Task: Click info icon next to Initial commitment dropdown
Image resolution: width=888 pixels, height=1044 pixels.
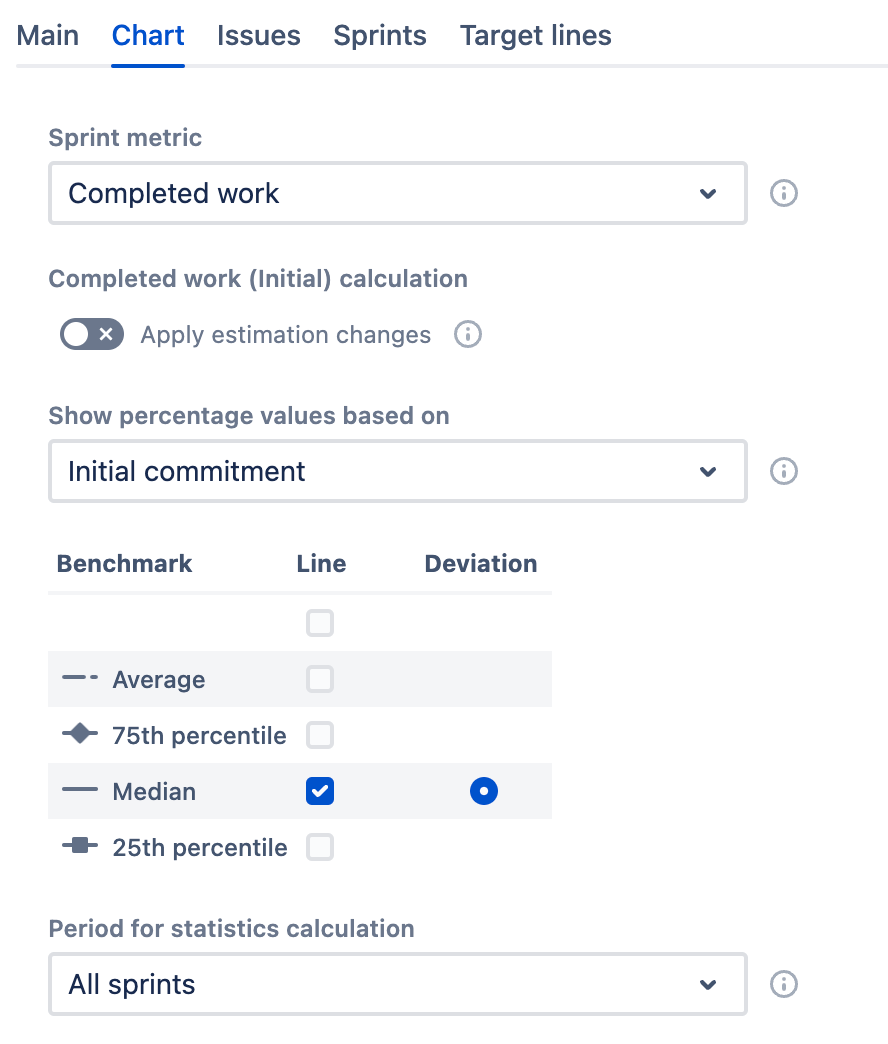Action: coord(783,471)
